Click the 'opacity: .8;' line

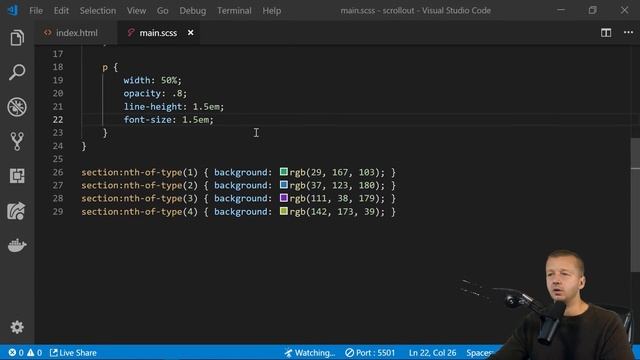[155, 93]
